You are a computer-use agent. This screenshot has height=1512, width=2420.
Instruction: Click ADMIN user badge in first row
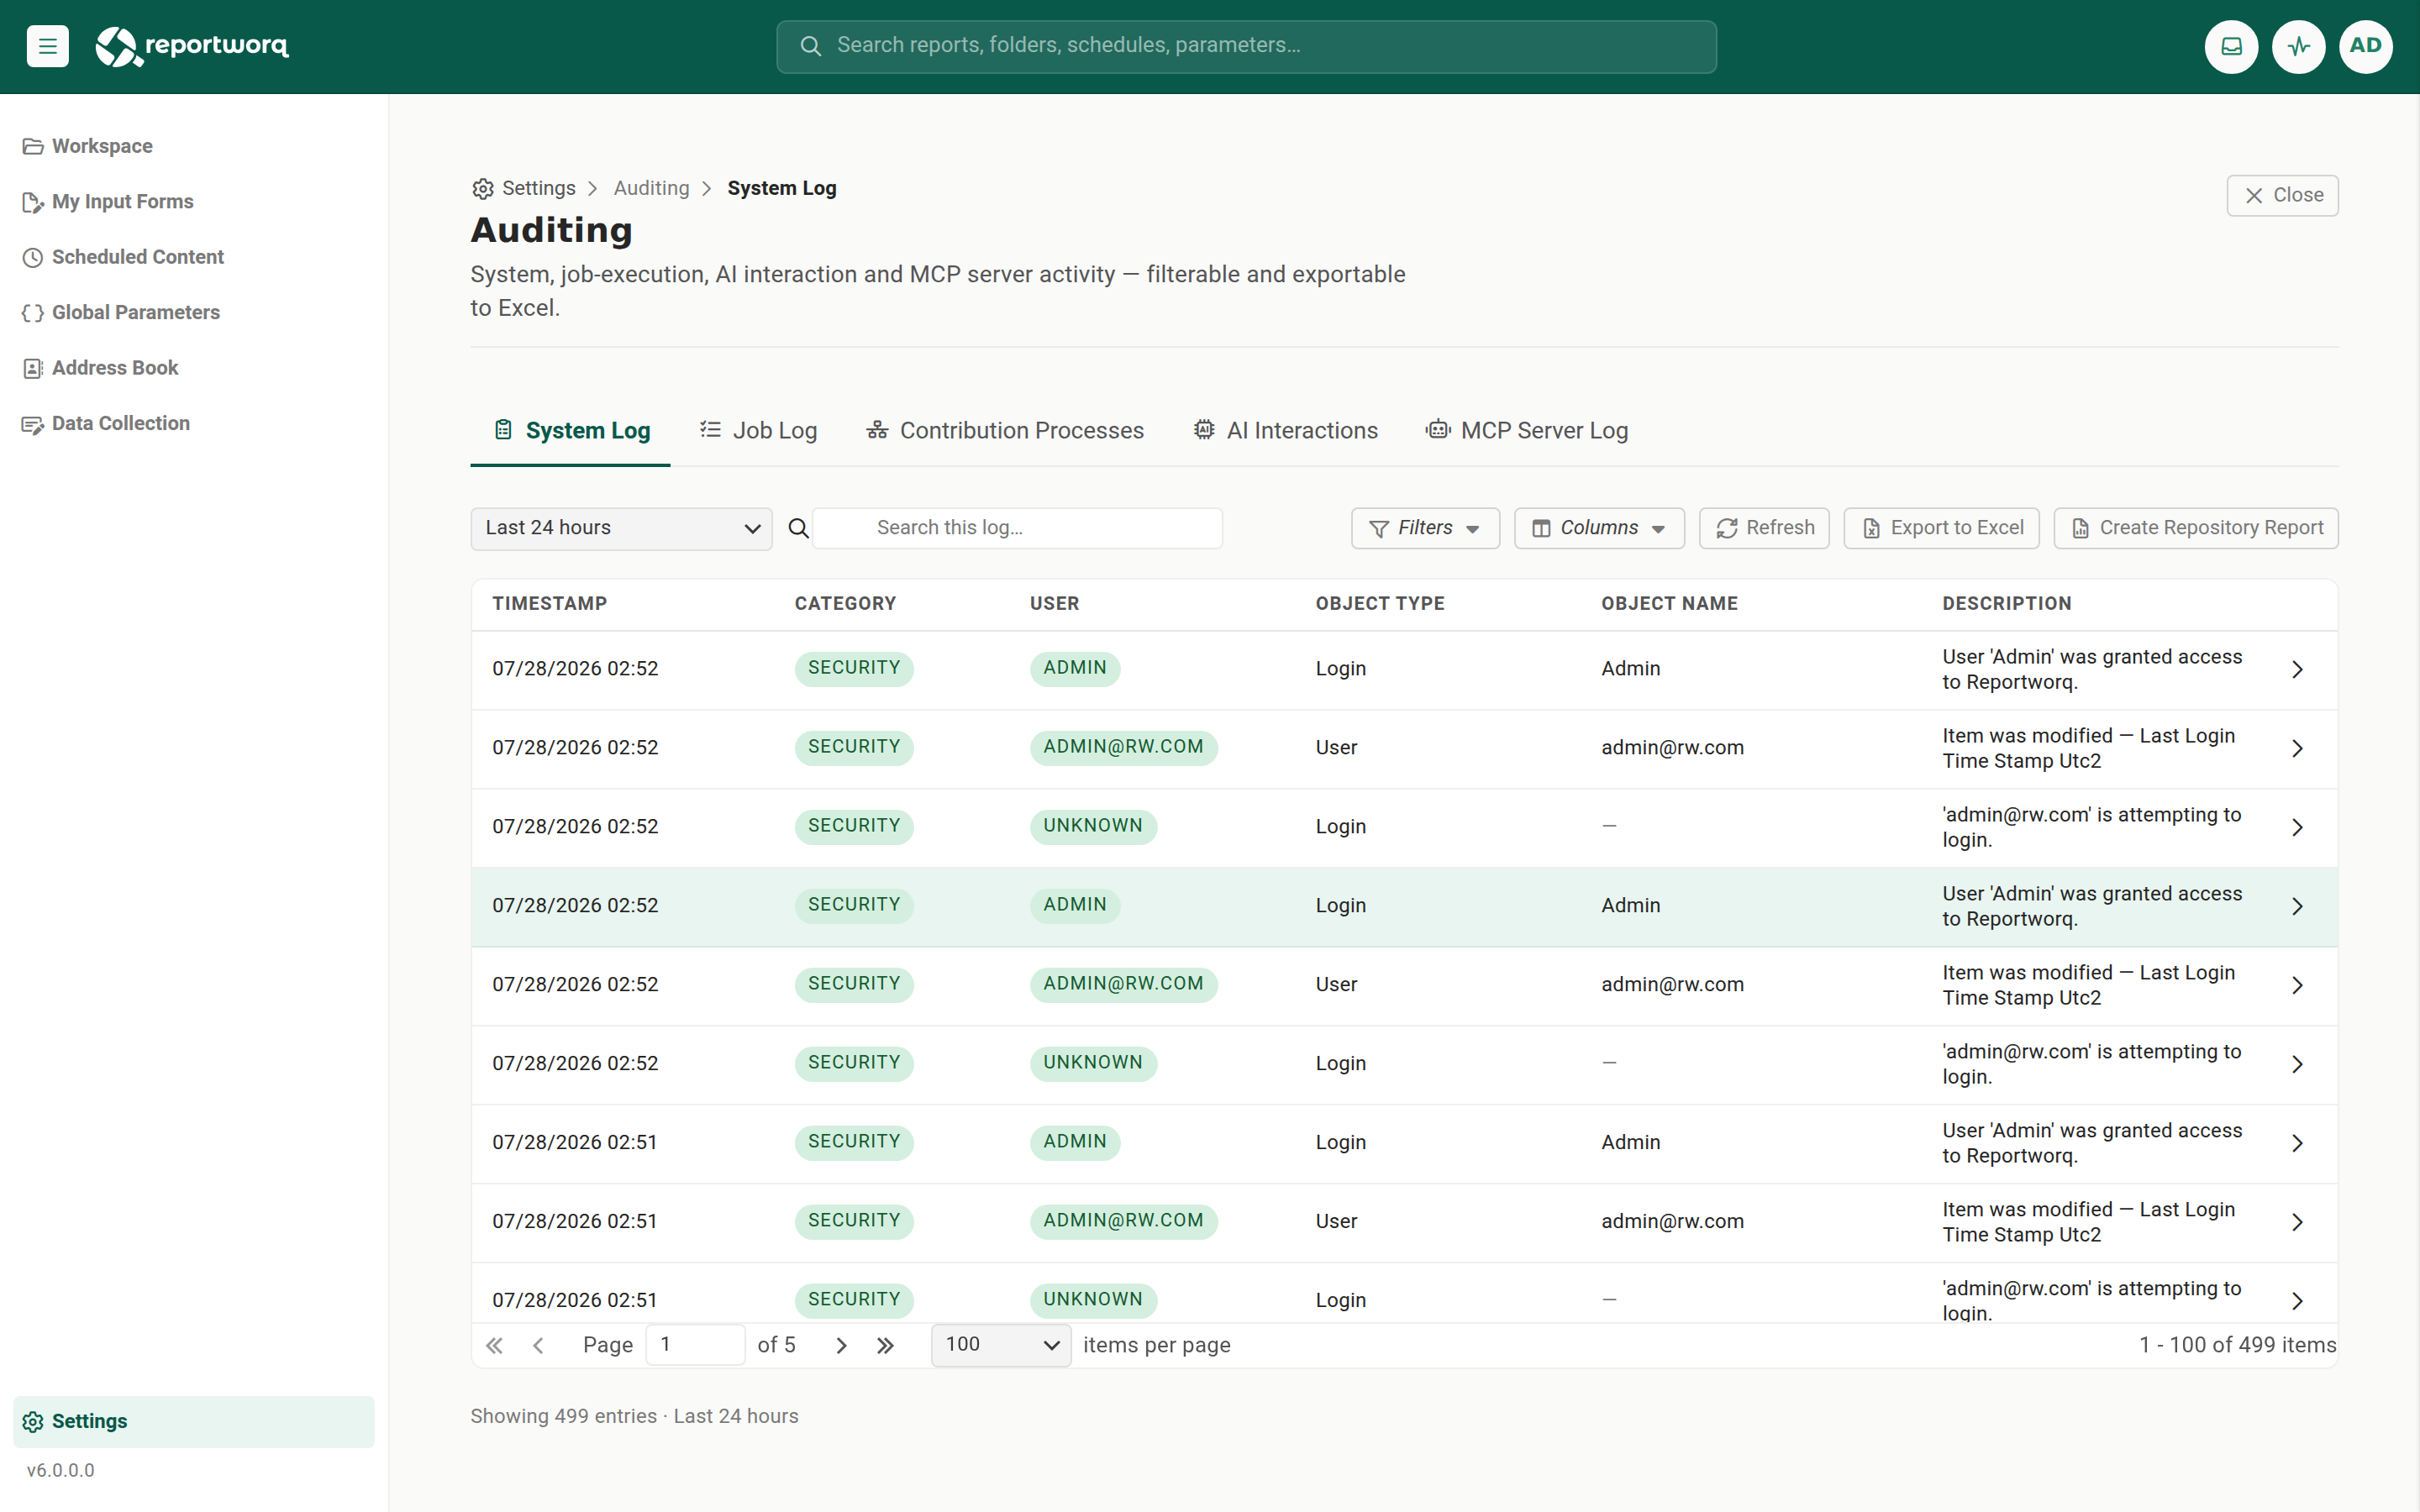(1075, 668)
